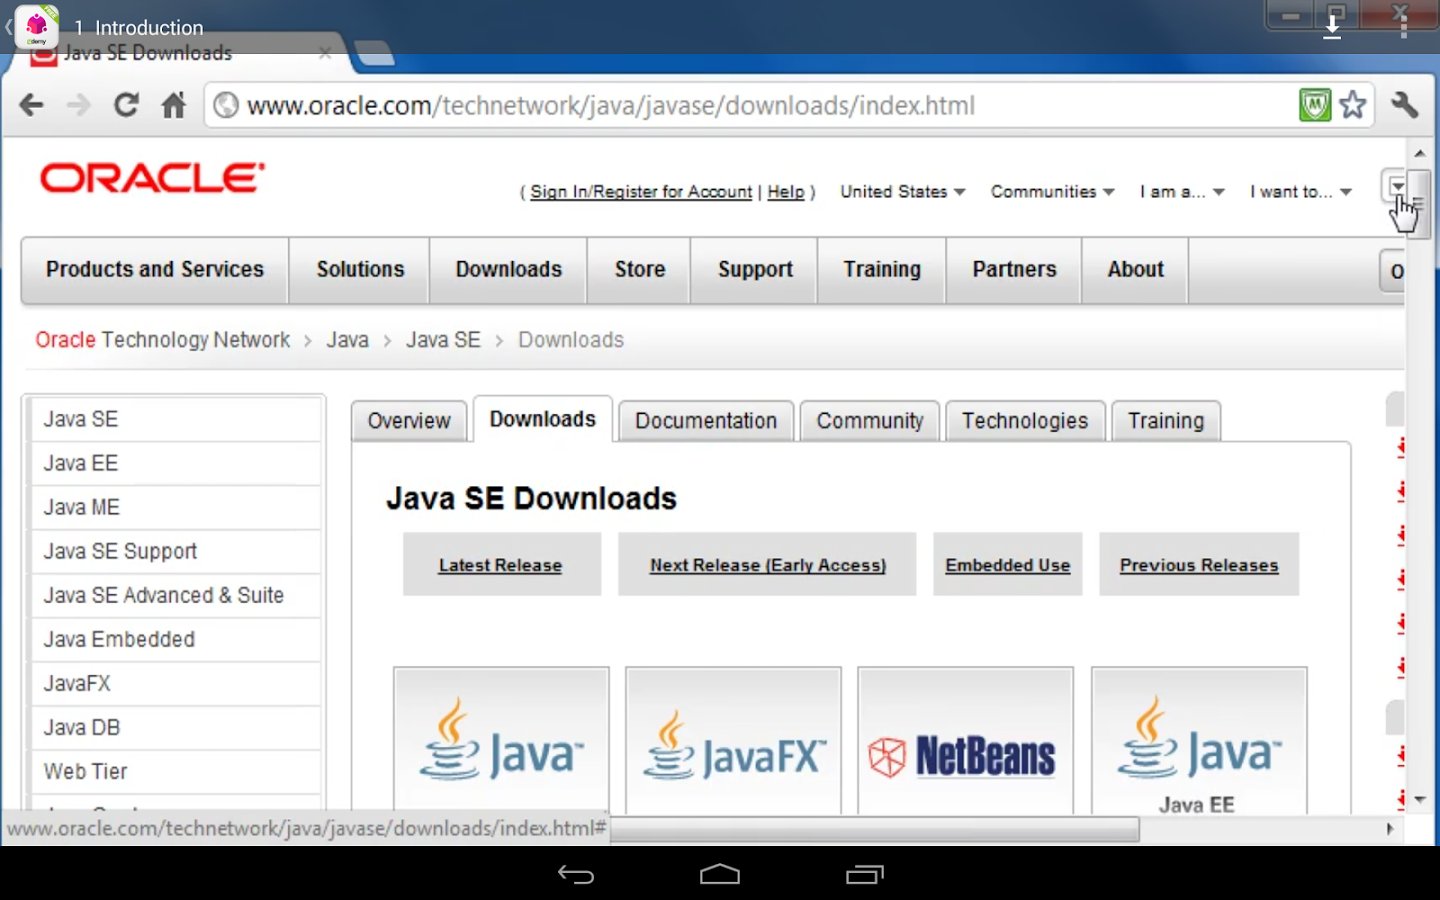The height and width of the screenshot is (900, 1440).
Task: Click the vertical scrollbar down arrow
Action: click(1420, 799)
